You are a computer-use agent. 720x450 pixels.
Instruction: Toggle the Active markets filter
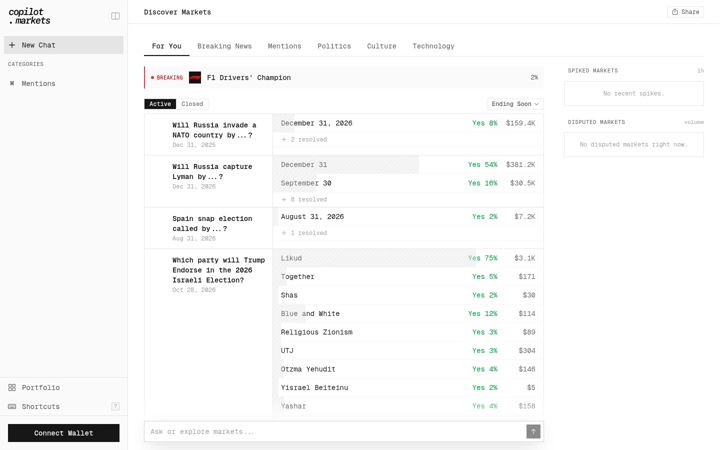pyautogui.click(x=160, y=104)
